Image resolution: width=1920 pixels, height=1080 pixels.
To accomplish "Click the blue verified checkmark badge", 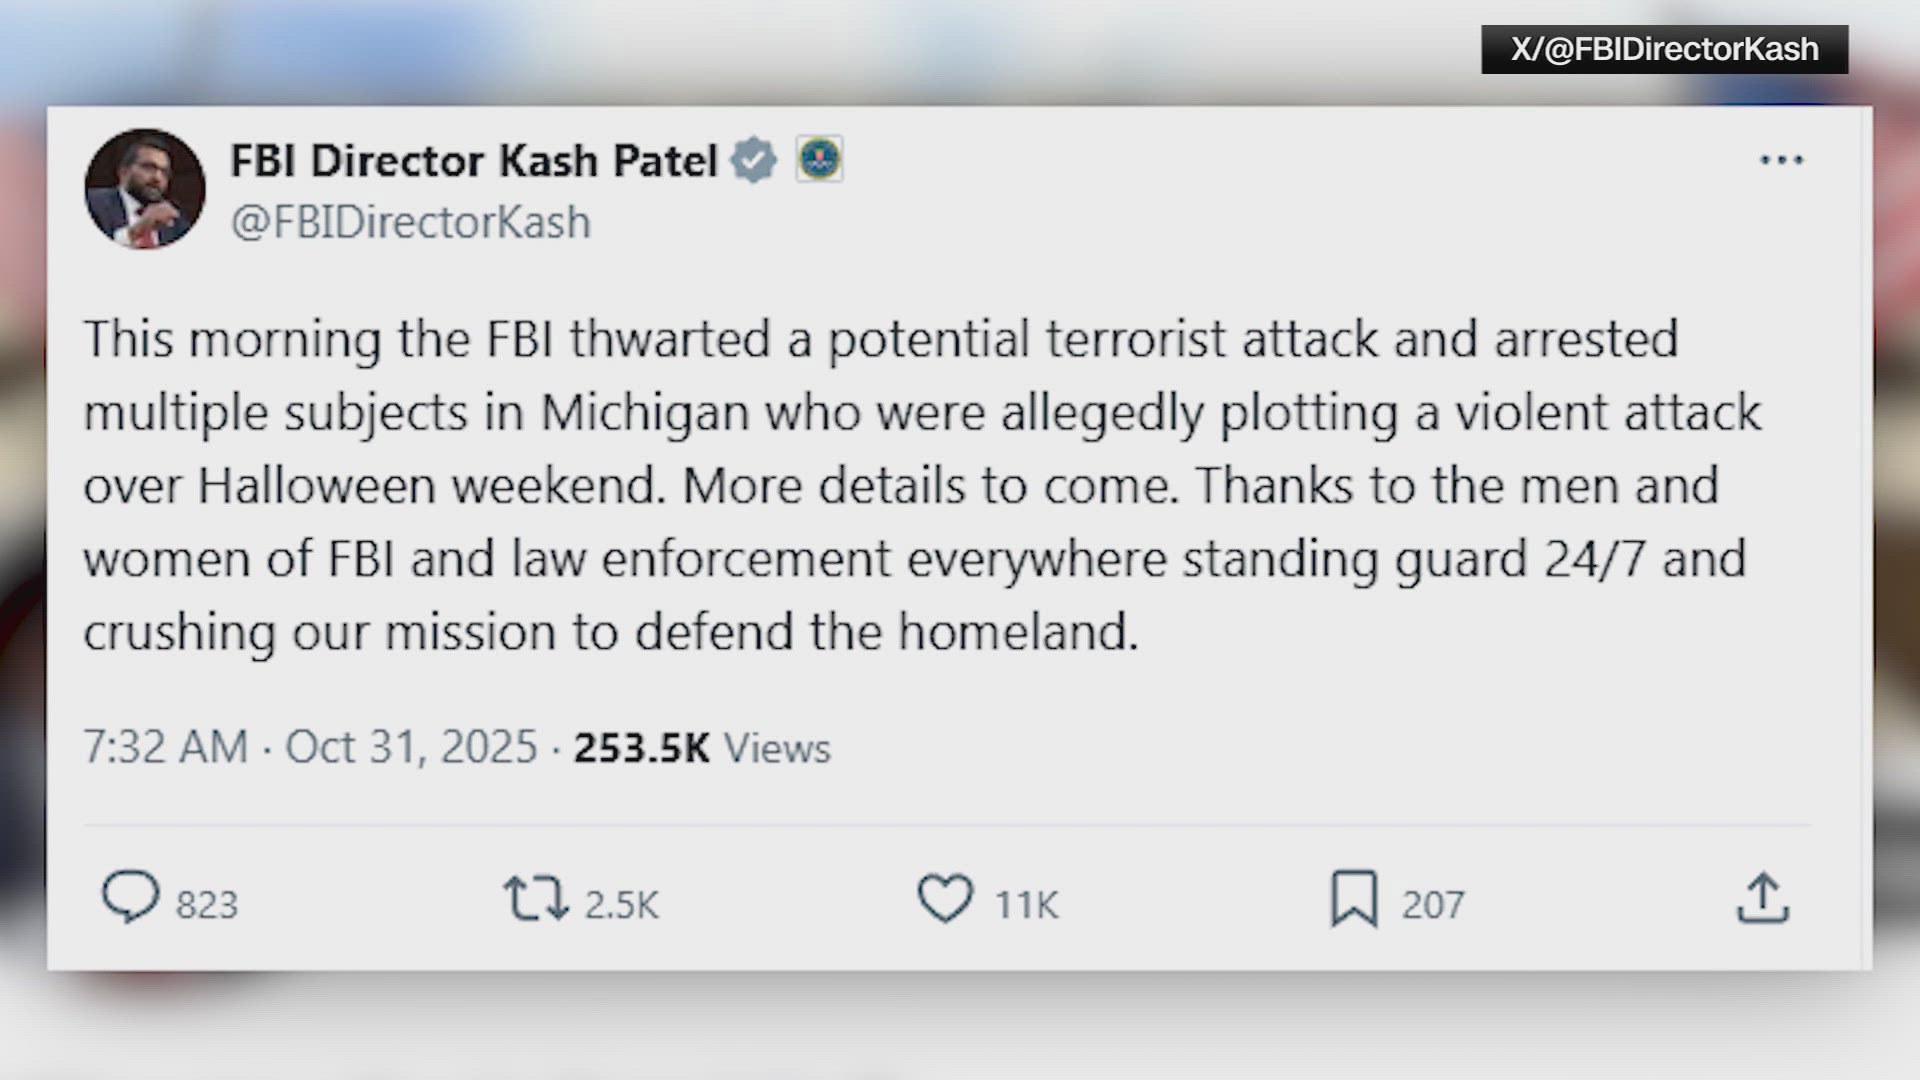I will tap(754, 160).
